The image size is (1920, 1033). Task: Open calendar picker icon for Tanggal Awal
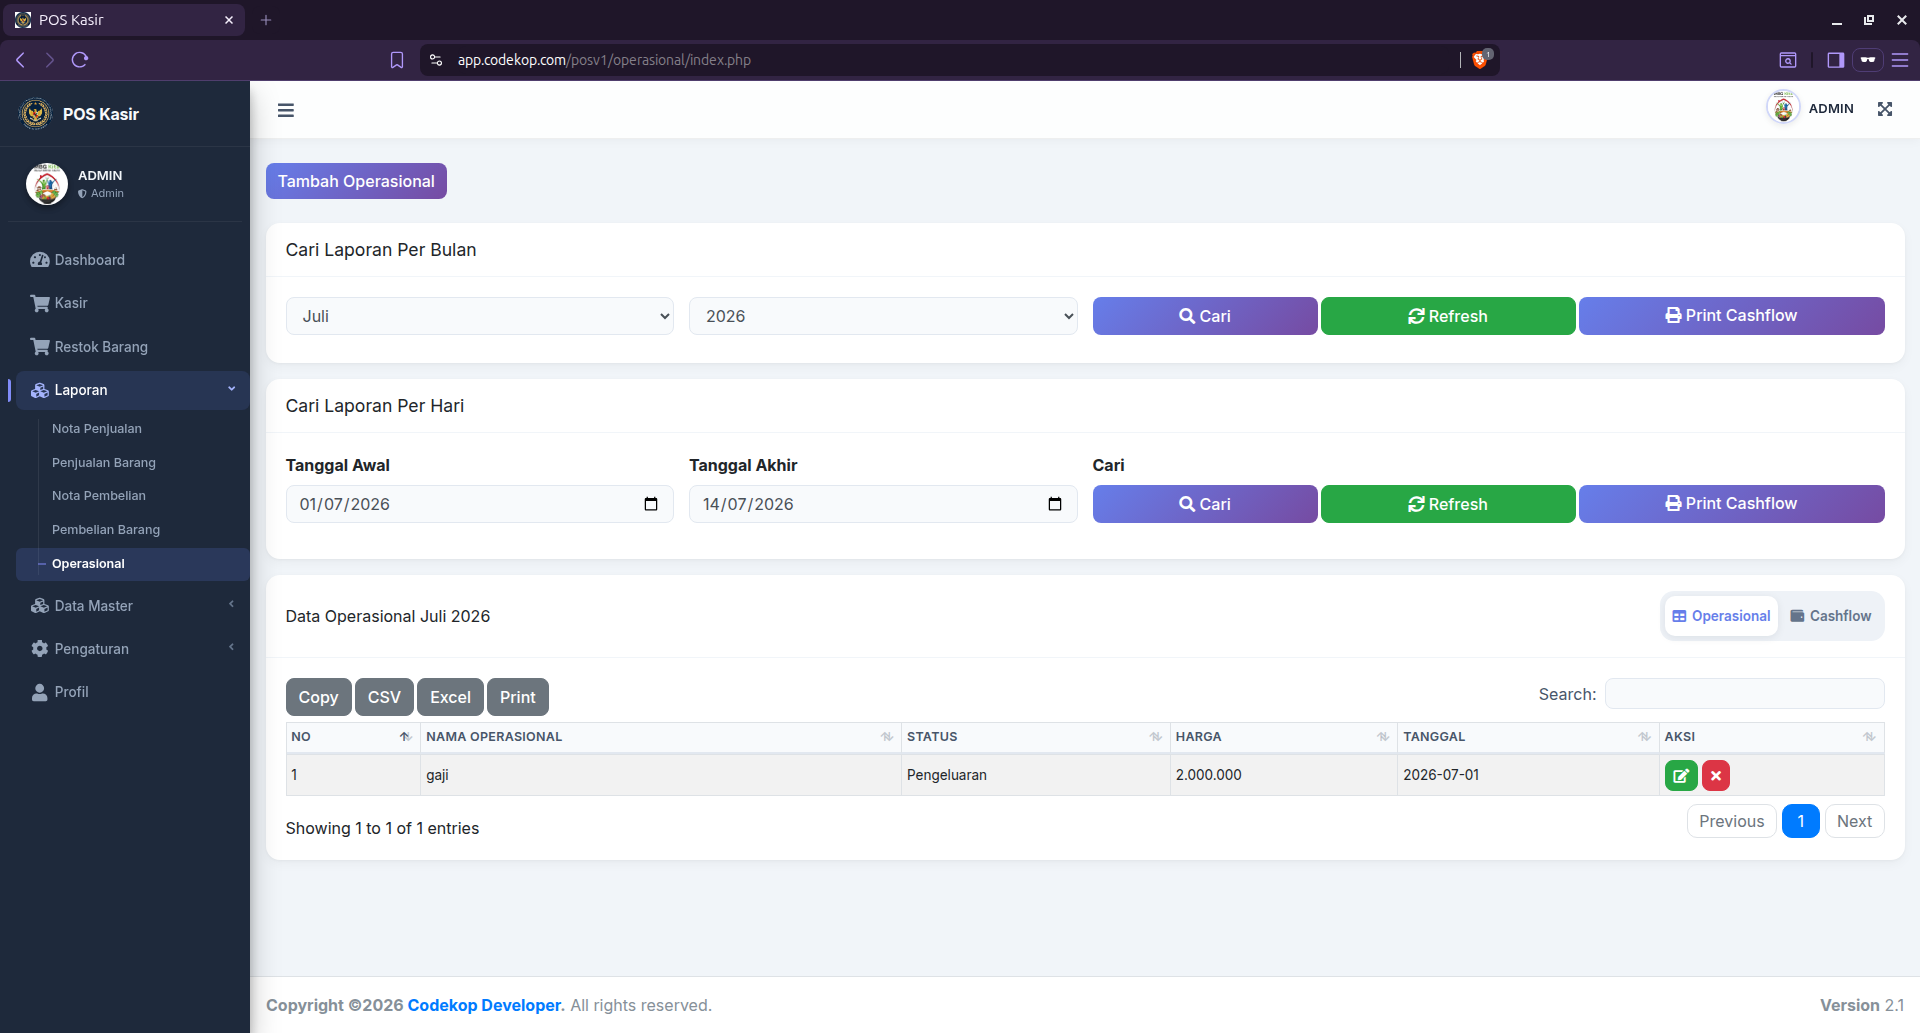click(x=651, y=504)
